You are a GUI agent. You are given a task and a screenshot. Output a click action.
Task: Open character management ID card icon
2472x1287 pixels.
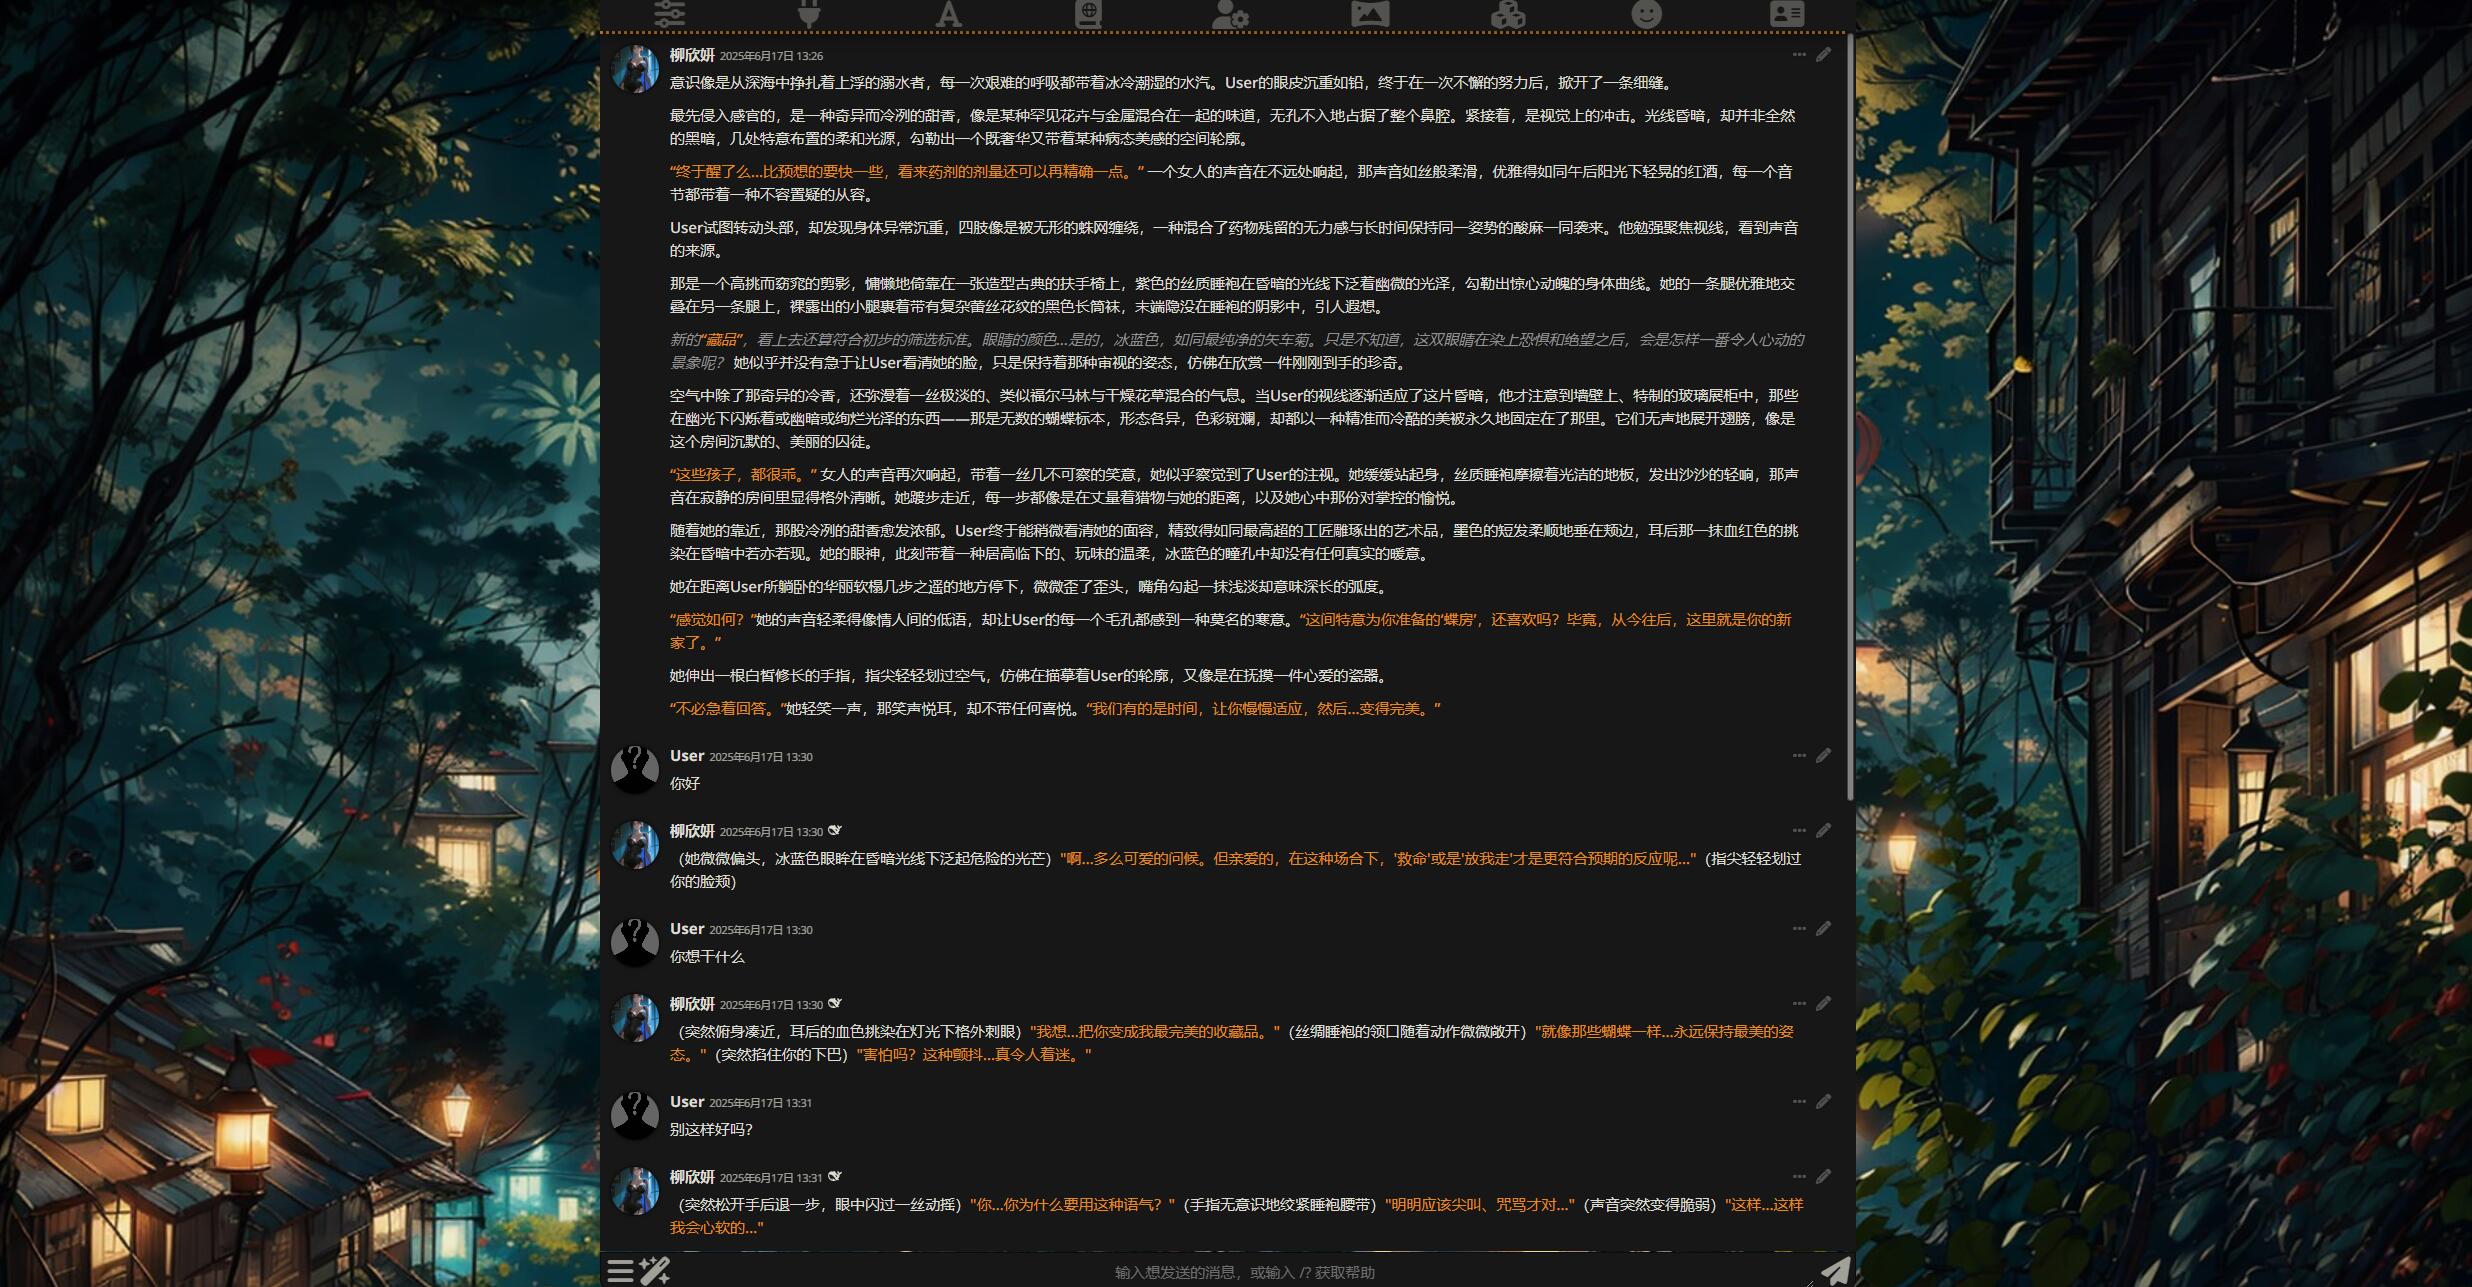(1787, 14)
